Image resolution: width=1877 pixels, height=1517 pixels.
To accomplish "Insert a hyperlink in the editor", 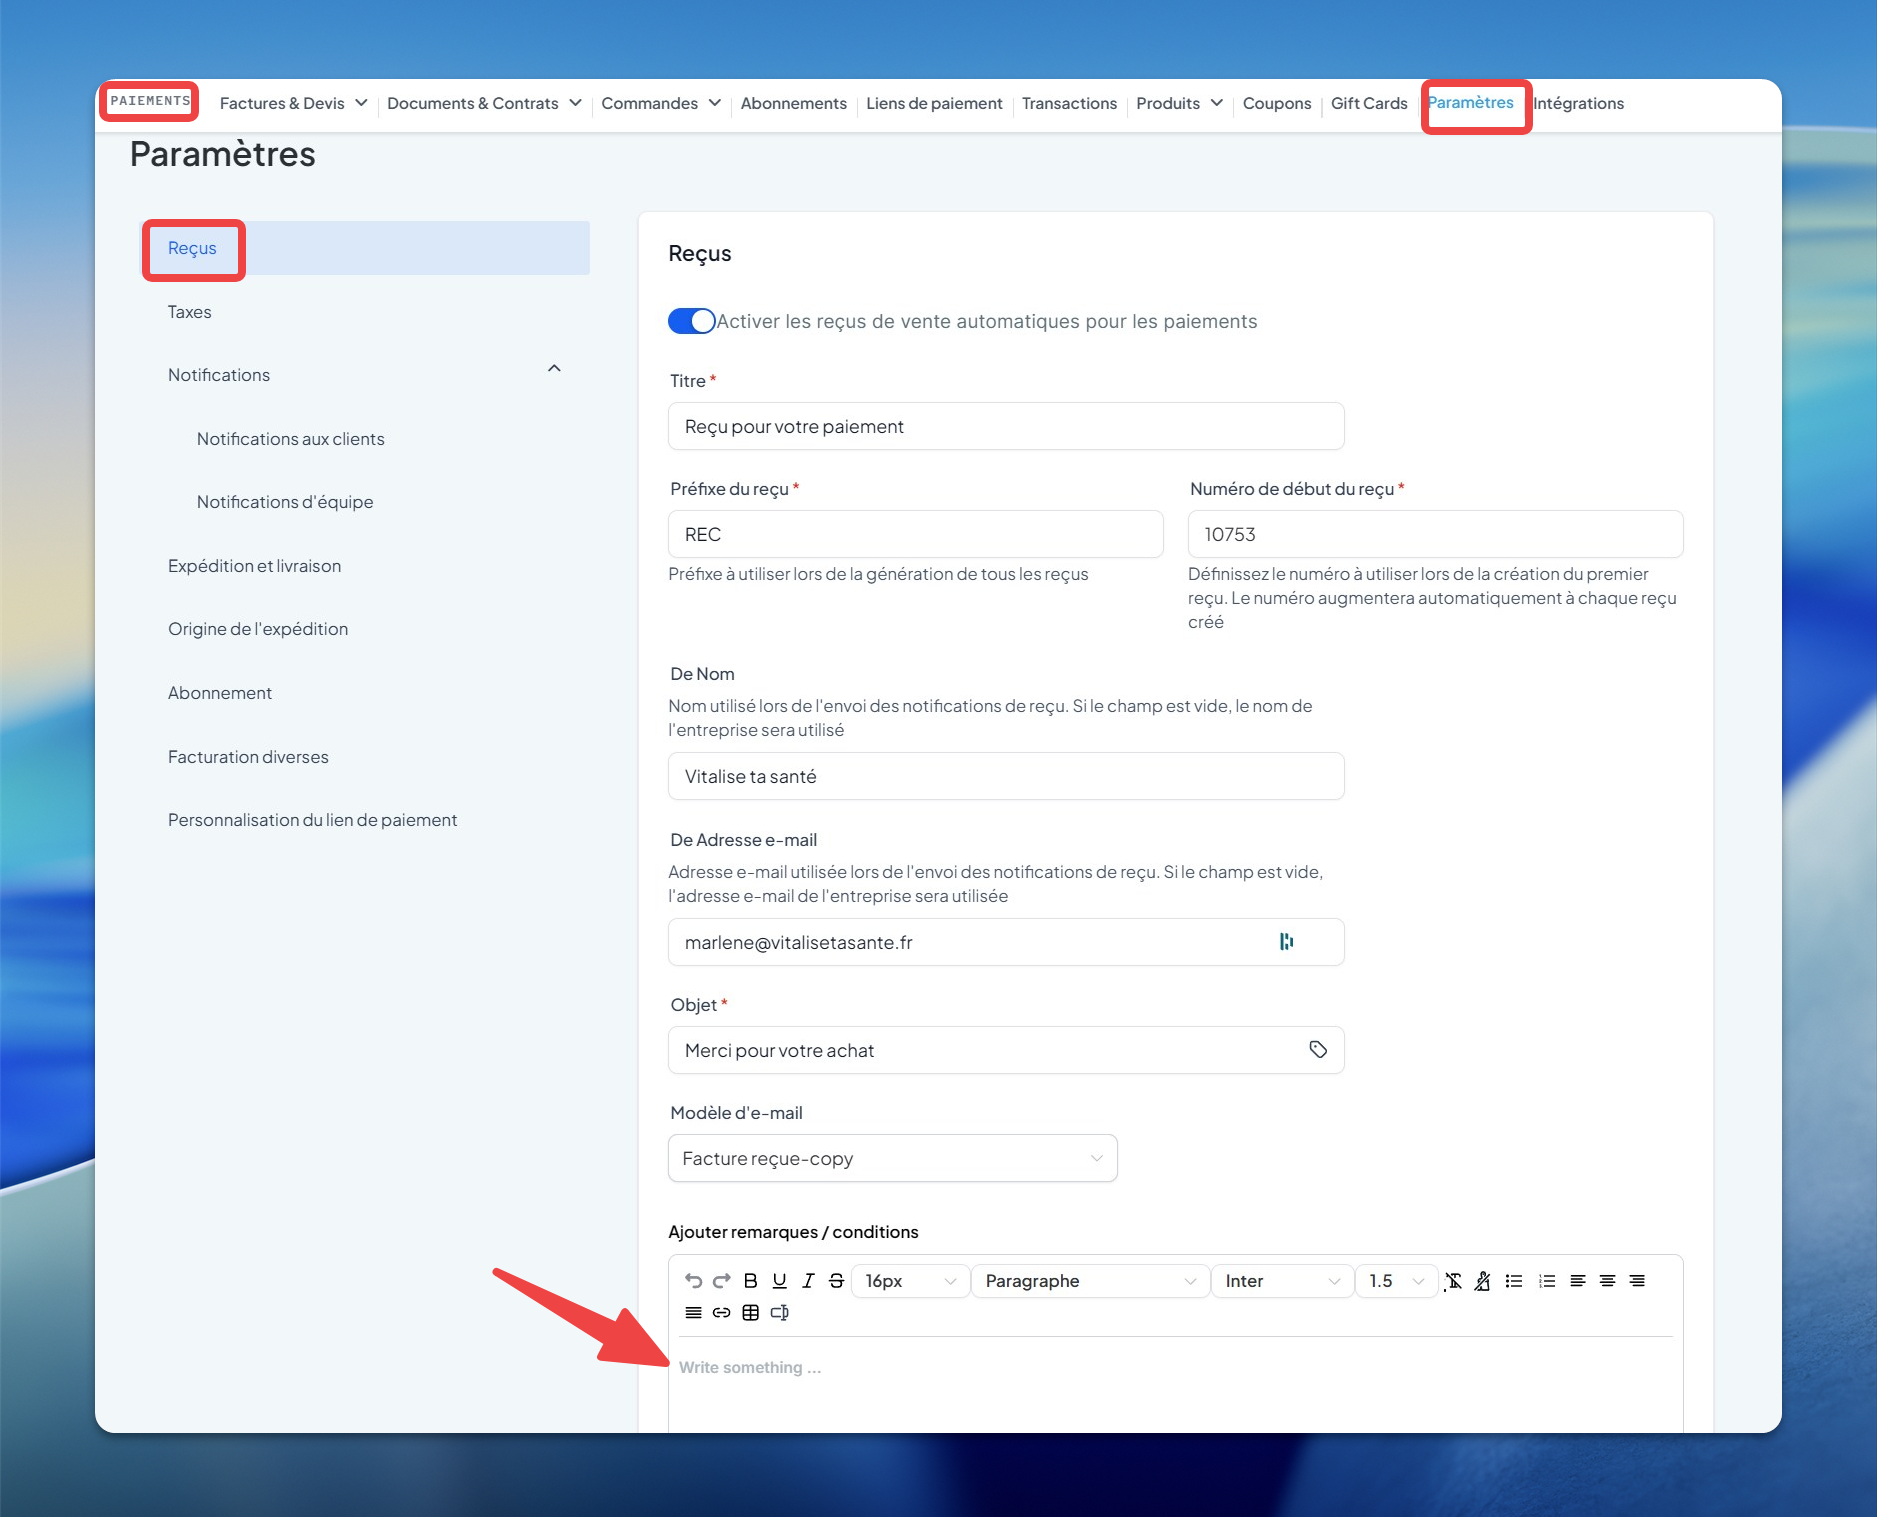I will click(x=722, y=1313).
